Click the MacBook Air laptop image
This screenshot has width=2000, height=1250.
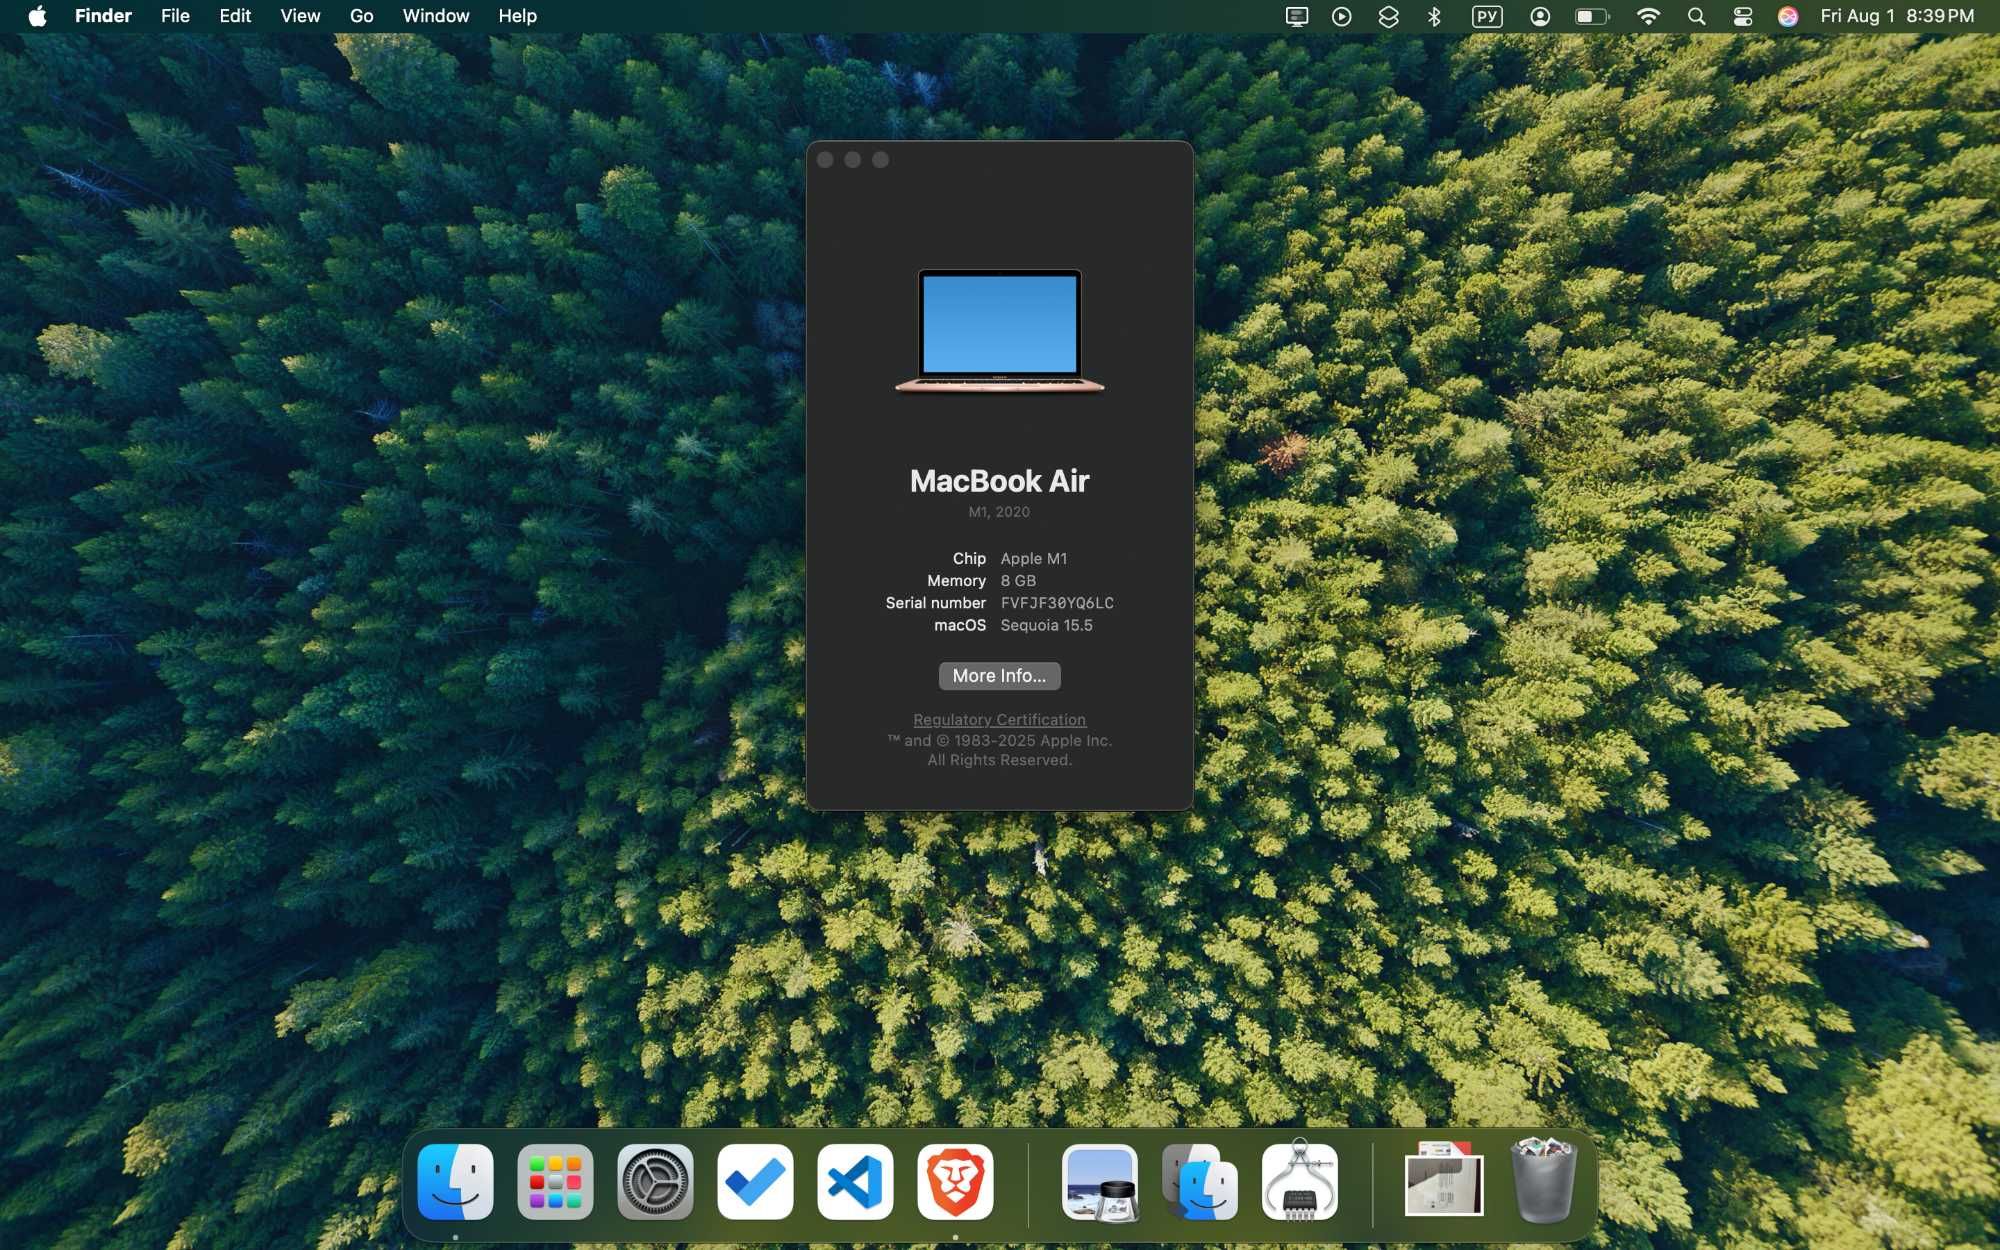1000,331
